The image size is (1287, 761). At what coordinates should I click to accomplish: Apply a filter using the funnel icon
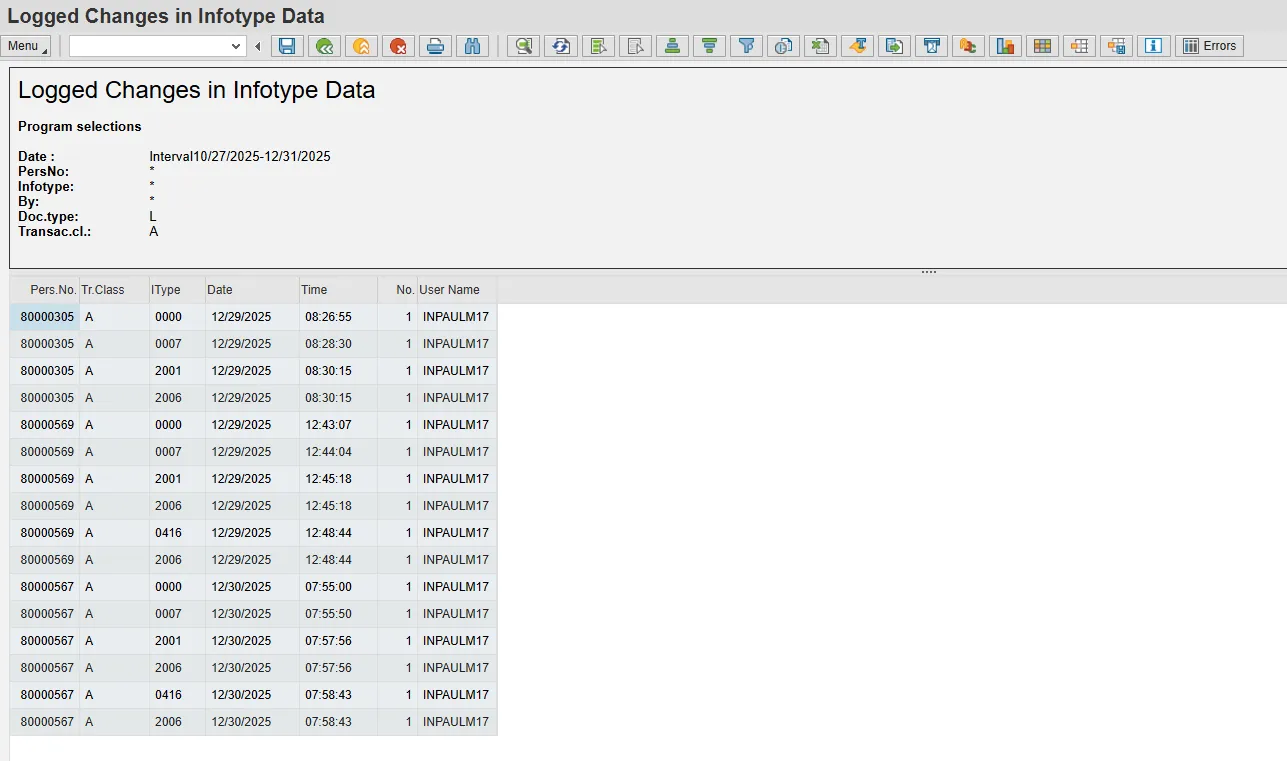(x=746, y=46)
